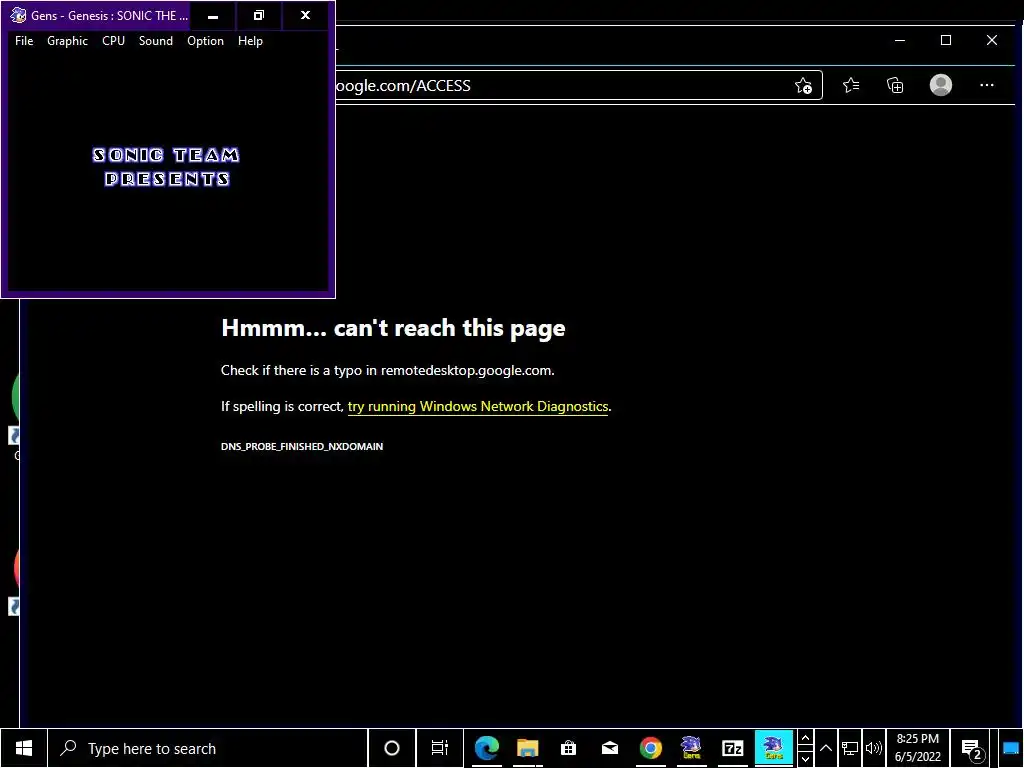The width and height of the screenshot is (1024, 768).
Task: Open Edge Settings and more ellipsis menu
Action: point(987,86)
